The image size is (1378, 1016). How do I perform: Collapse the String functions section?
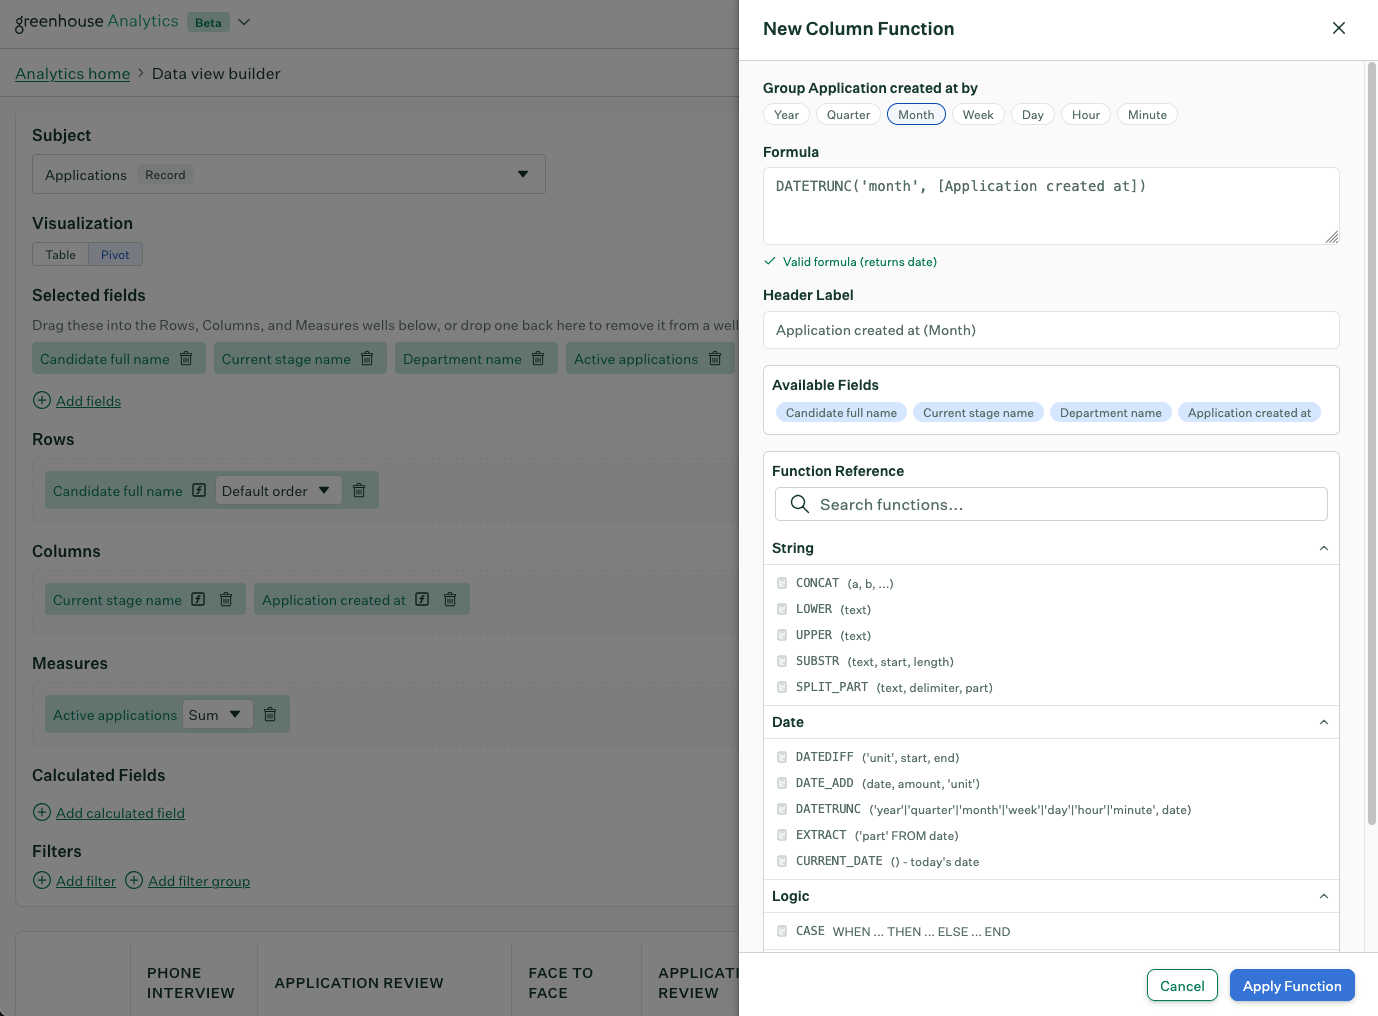[x=1324, y=548]
